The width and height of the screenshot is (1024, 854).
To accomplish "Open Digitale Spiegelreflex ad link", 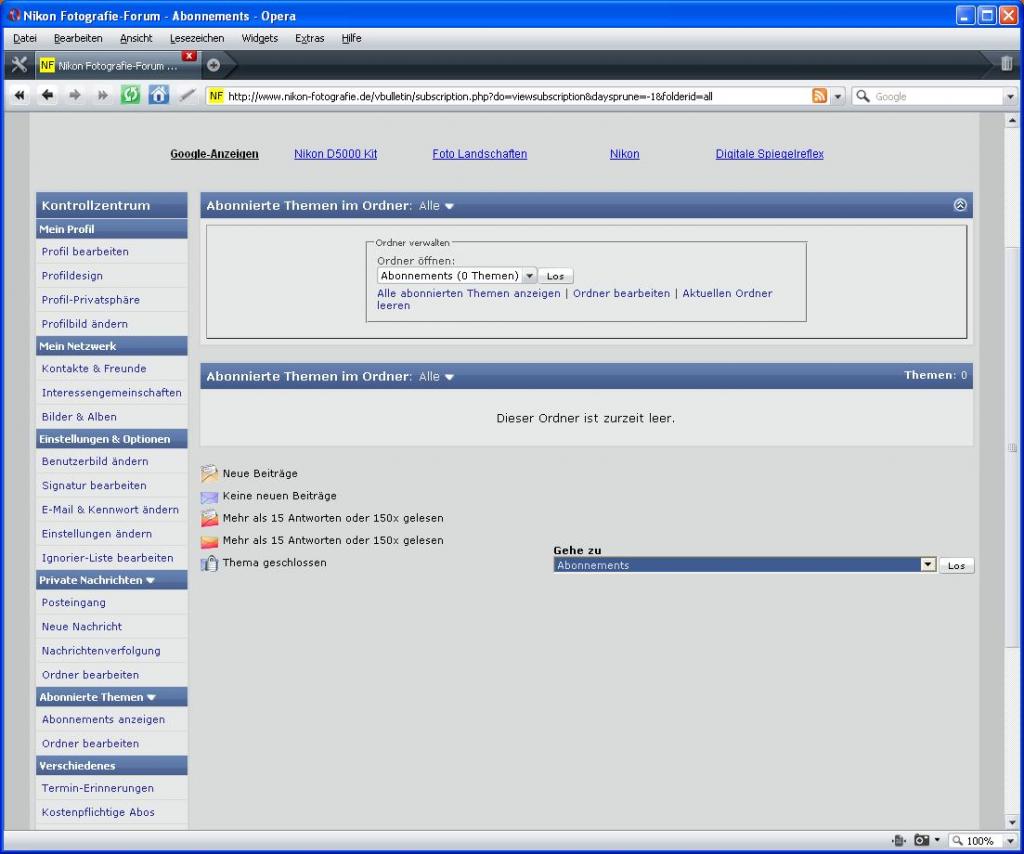I will tap(769, 154).
